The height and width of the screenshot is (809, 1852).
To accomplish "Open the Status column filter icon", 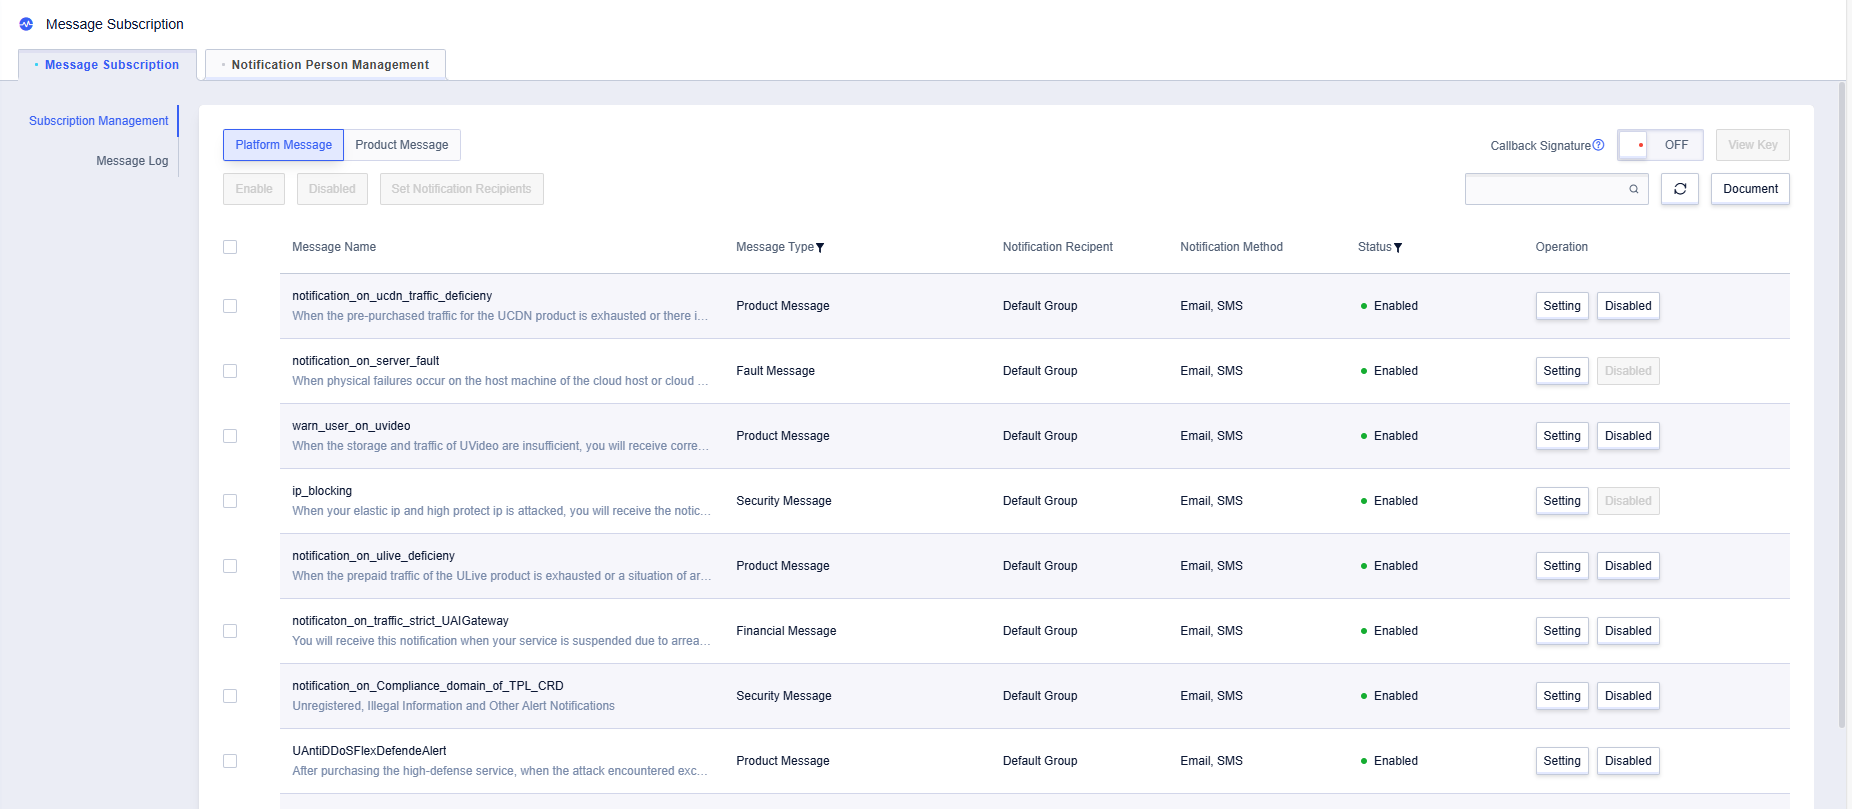I will [1398, 248].
